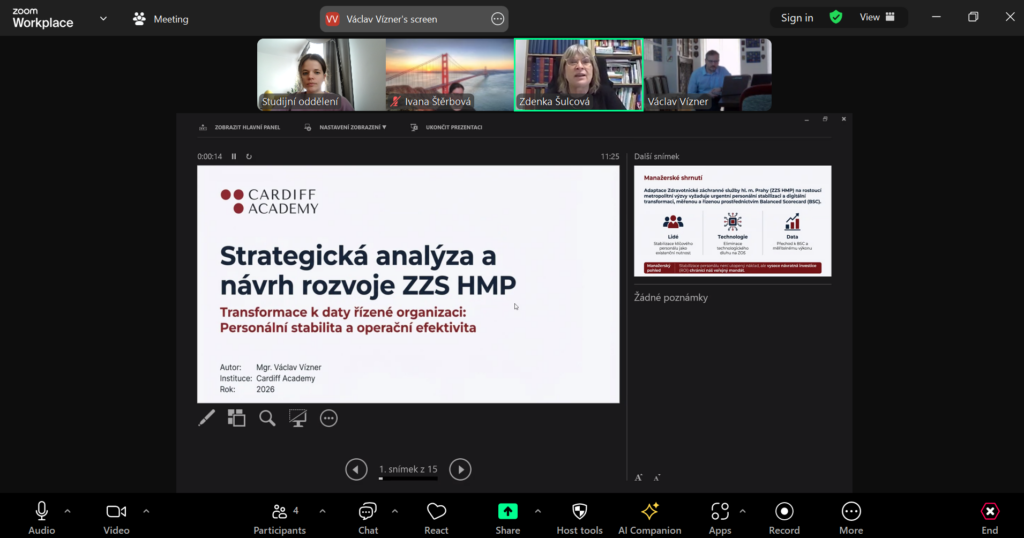Click the magnifier zoom into slide icon
The width and height of the screenshot is (1024, 538).
267,418
